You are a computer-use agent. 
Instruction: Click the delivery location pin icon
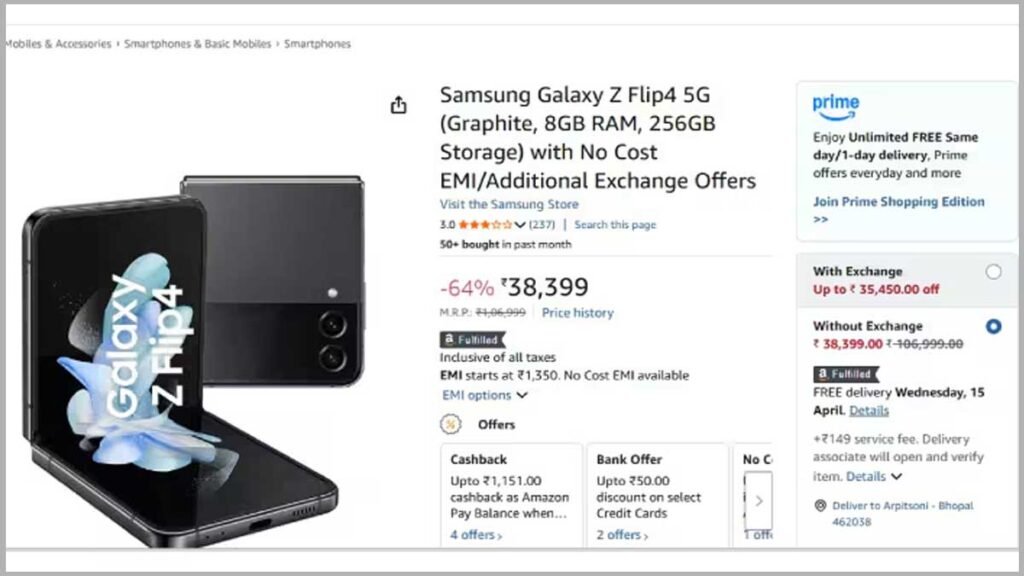[820, 506]
